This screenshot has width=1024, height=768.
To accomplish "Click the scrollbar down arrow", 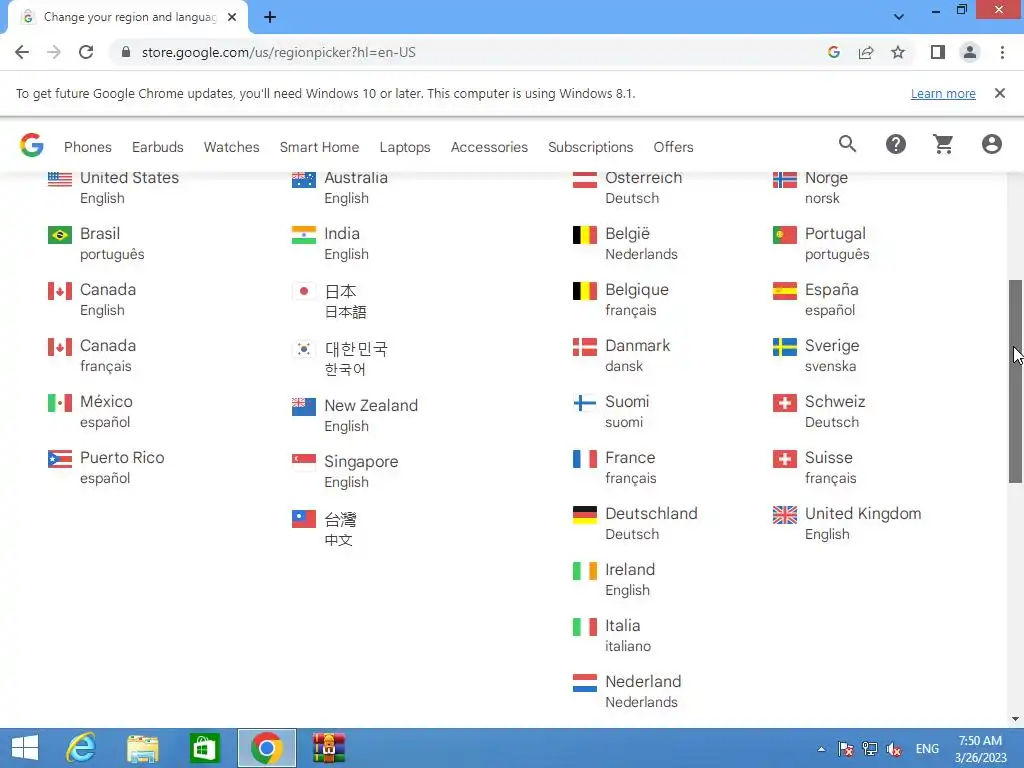I will pos(1016,719).
